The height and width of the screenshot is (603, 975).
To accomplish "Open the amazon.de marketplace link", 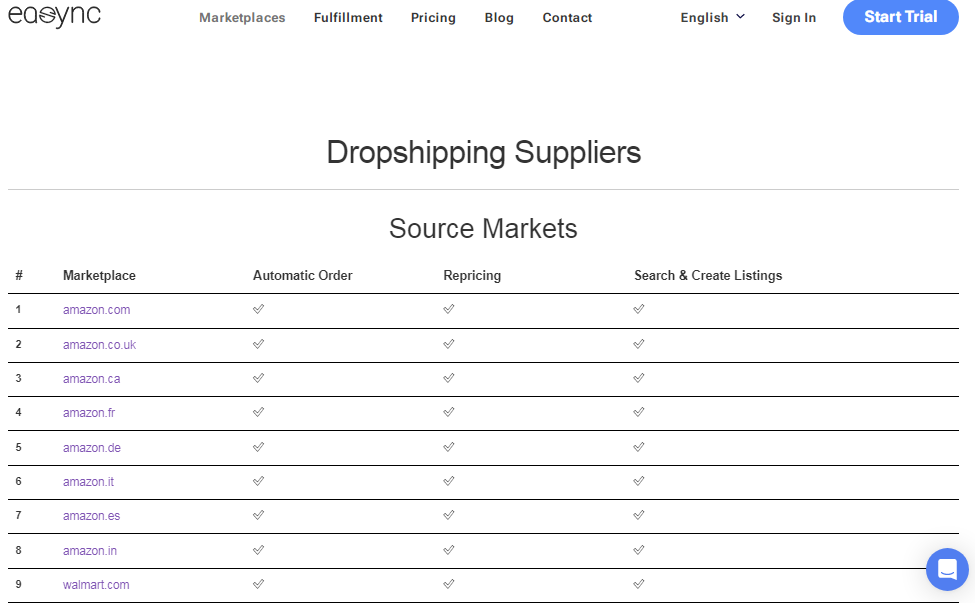I will pyautogui.click(x=92, y=448).
